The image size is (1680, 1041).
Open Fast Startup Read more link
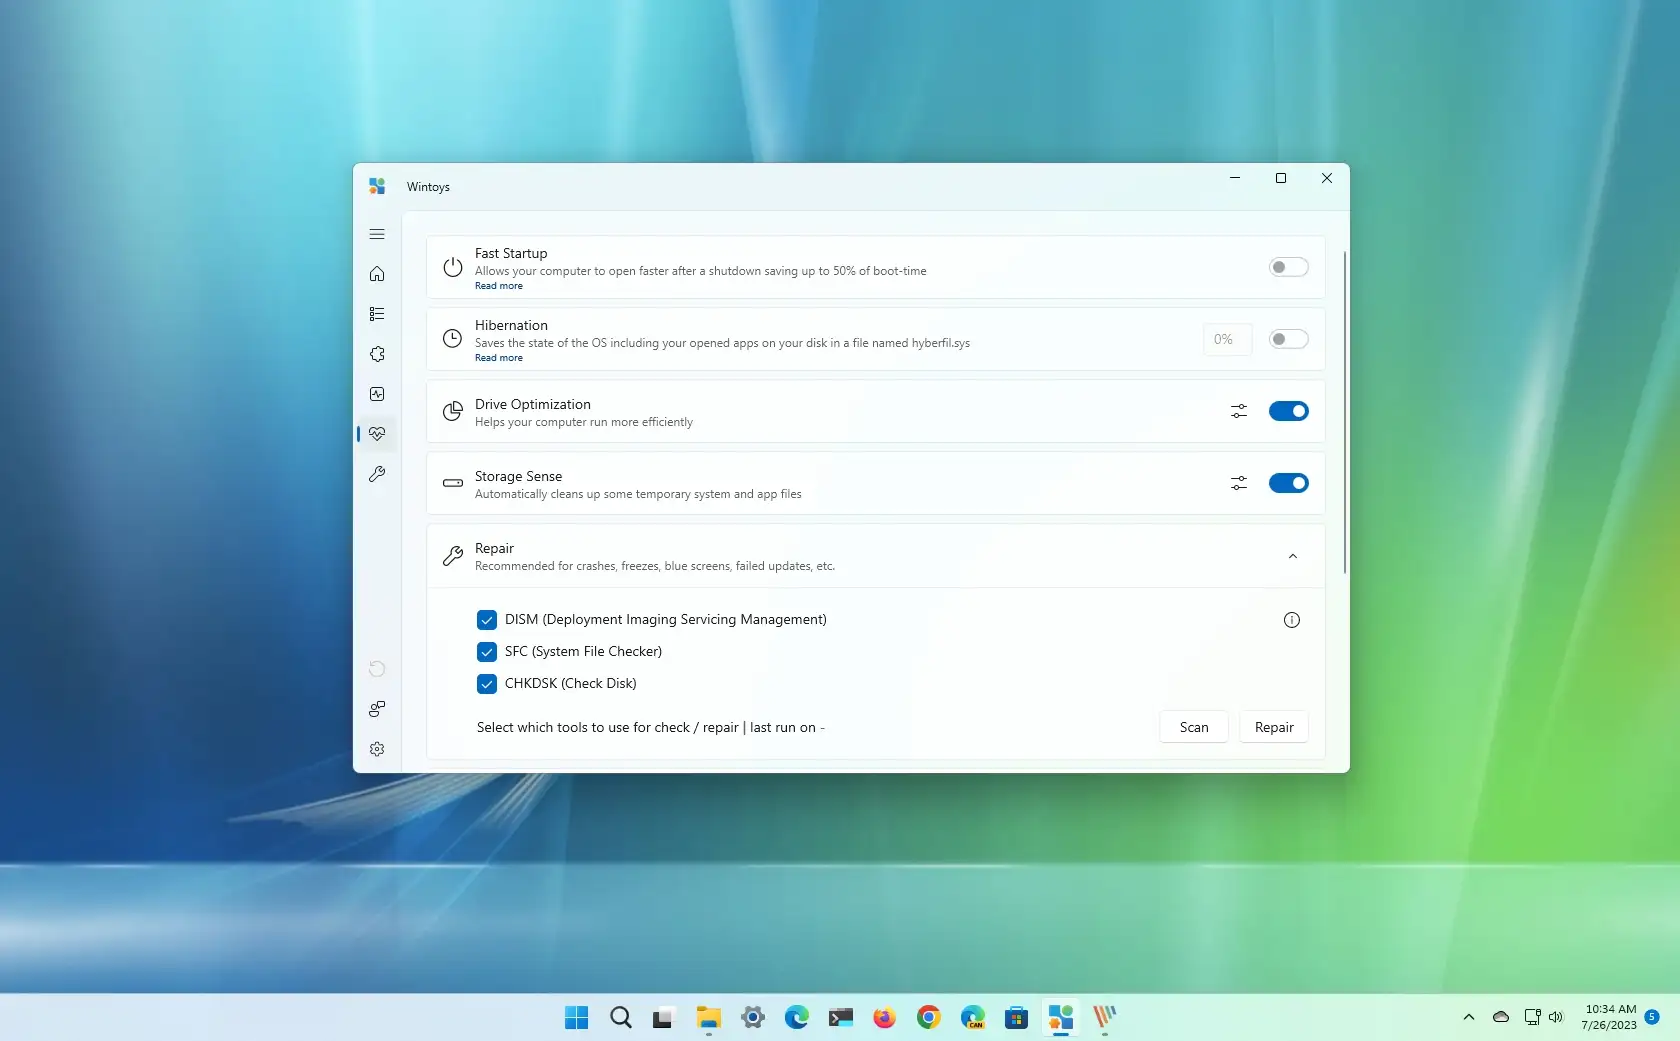click(499, 286)
